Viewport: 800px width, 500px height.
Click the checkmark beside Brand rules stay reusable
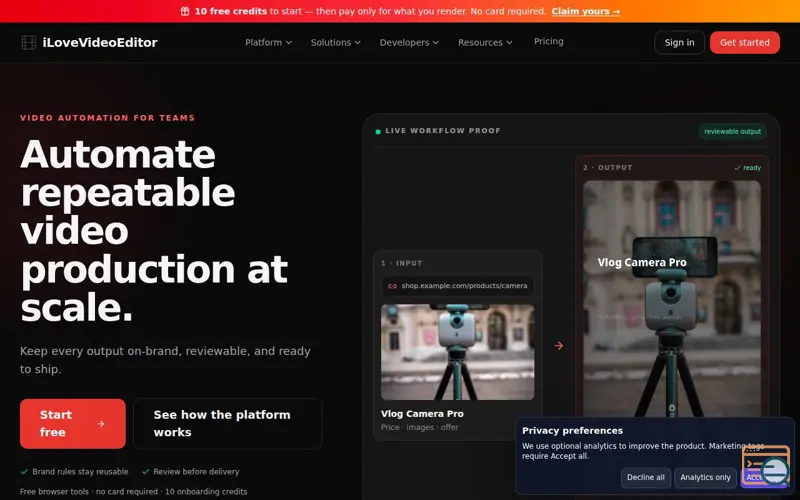click(24, 472)
